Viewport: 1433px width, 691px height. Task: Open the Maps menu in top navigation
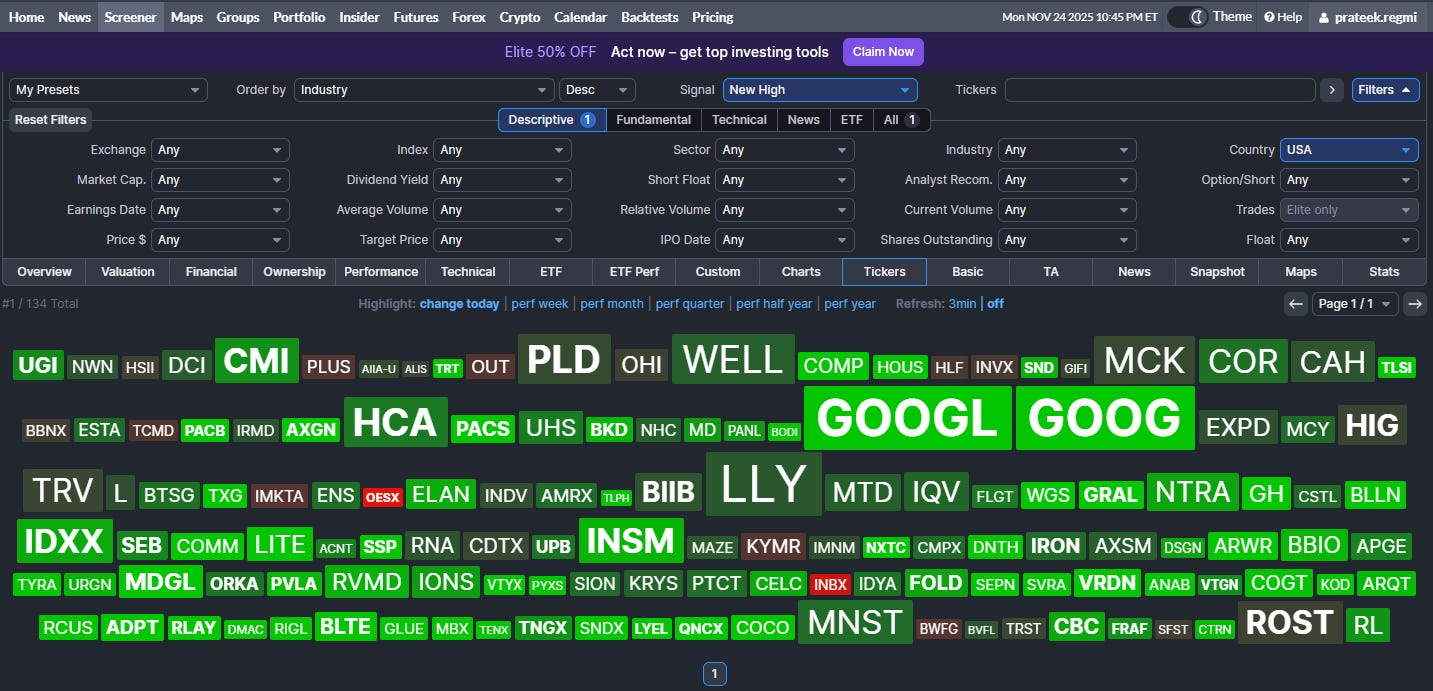coord(187,17)
